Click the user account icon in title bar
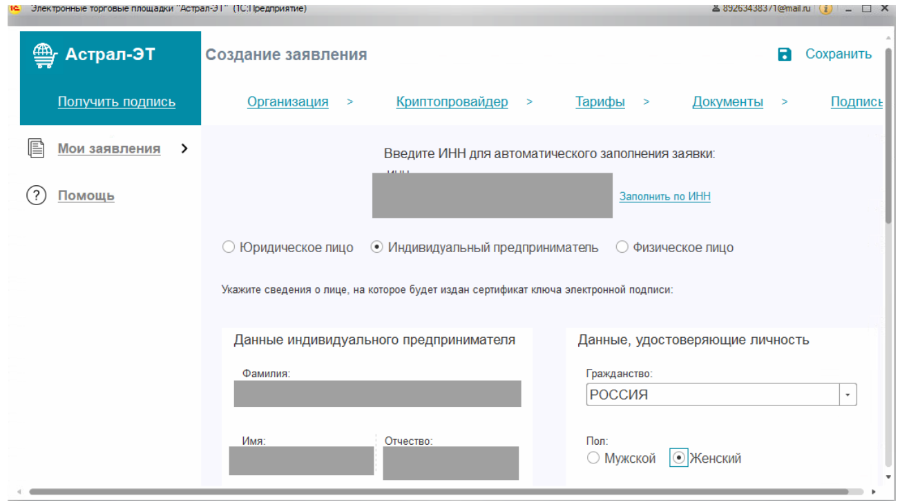This screenshot has width=900, height=504. tap(715, 9)
